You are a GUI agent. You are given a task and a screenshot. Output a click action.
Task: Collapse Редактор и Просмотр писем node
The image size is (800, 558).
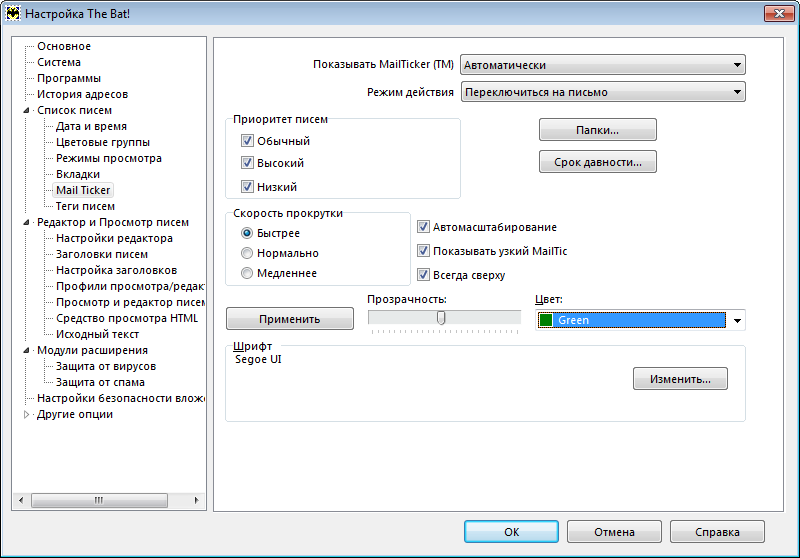[x=27, y=222]
